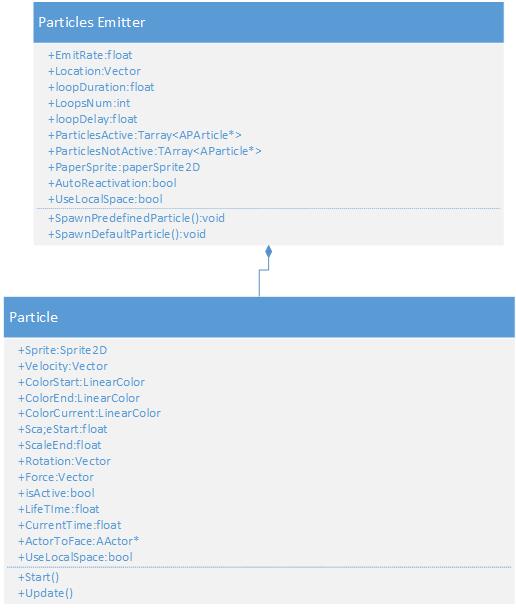This screenshot has width=516, height=608.
Task: Click the loopDuration:float attribute
Action: coord(101,87)
